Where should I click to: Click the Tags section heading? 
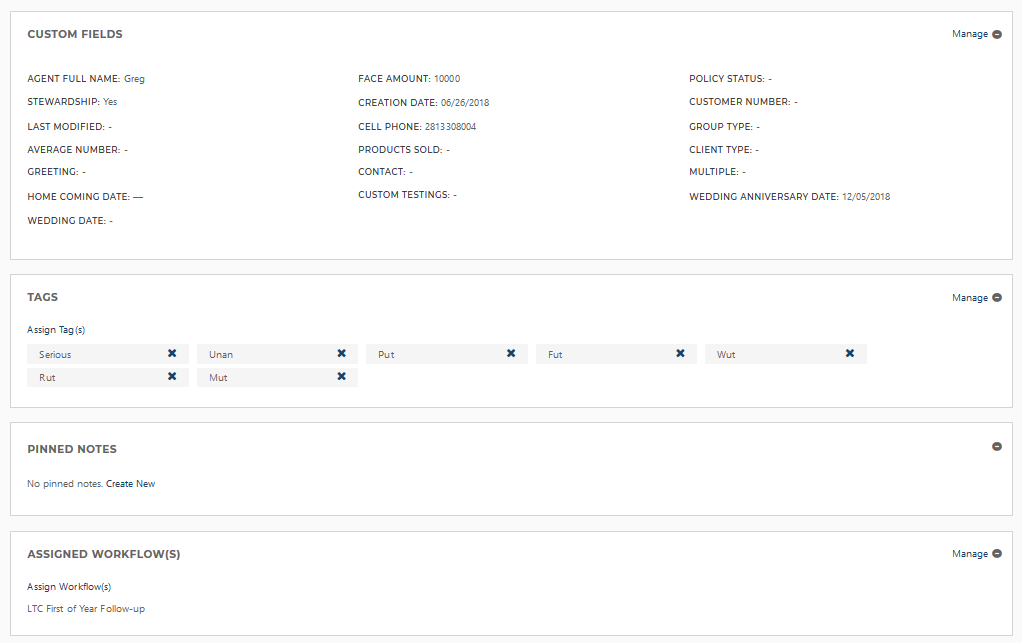pyautogui.click(x=42, y=297)
